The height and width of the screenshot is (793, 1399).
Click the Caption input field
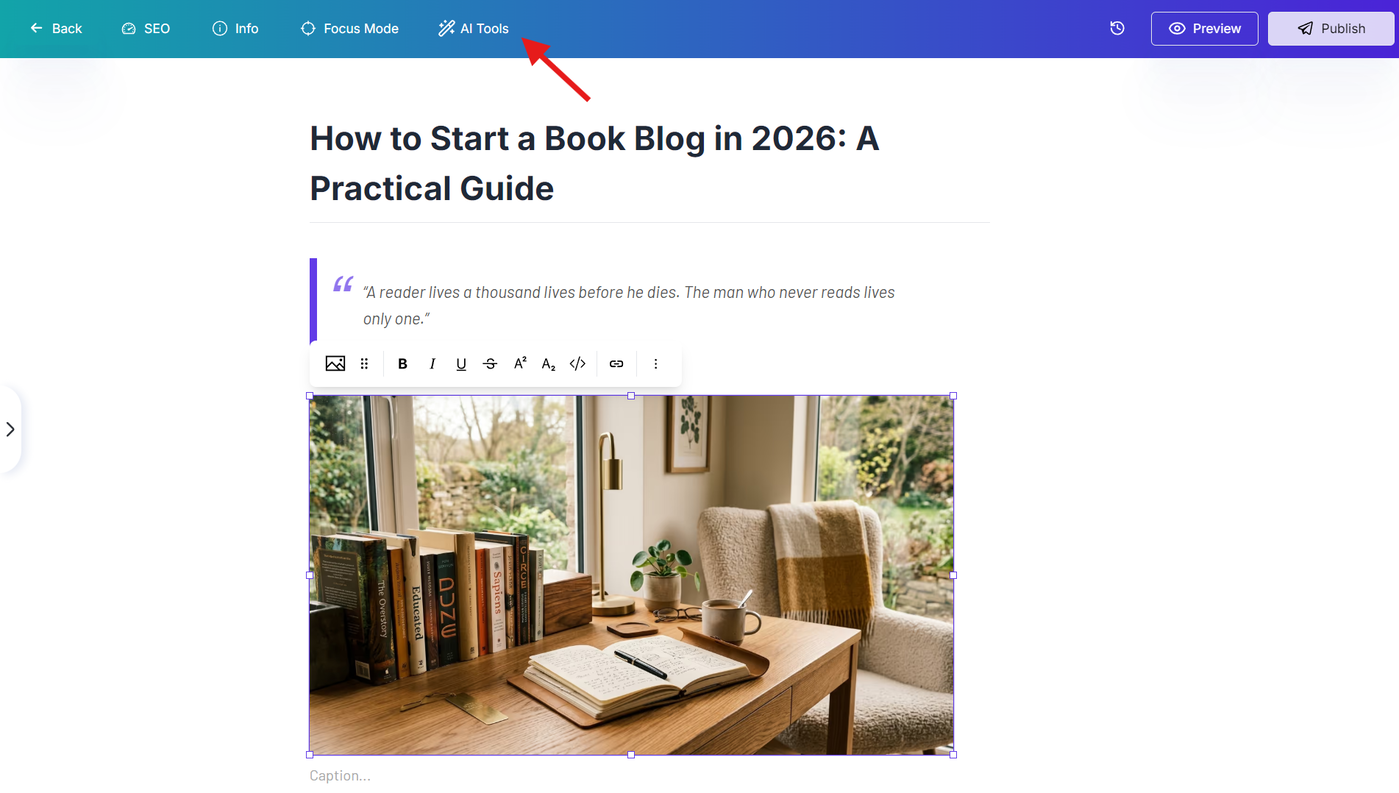[631, 776]
